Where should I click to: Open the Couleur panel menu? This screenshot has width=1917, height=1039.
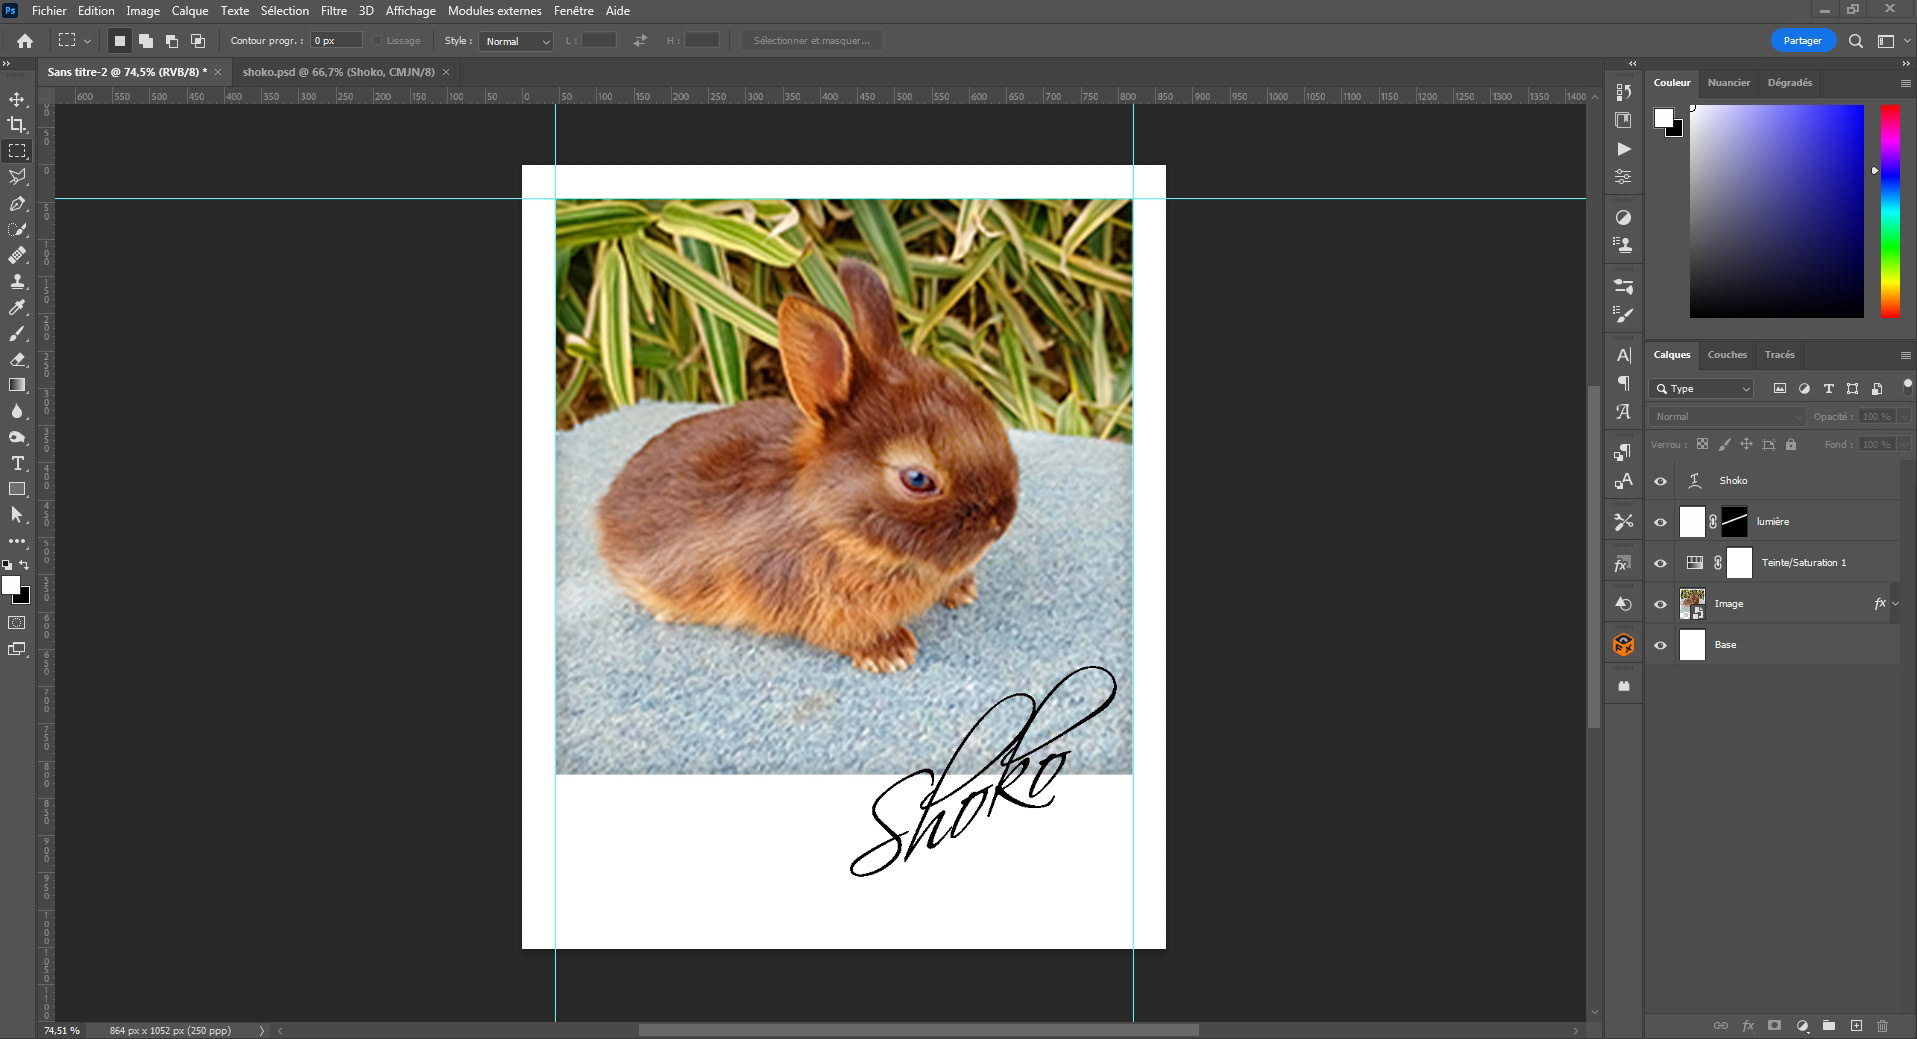pos(1905,83)
